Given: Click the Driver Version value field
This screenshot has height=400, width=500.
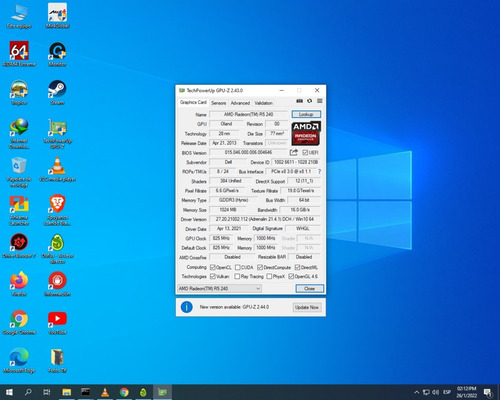Looking at the screenshot, I should pyautogui.click(x=265, y=219).
